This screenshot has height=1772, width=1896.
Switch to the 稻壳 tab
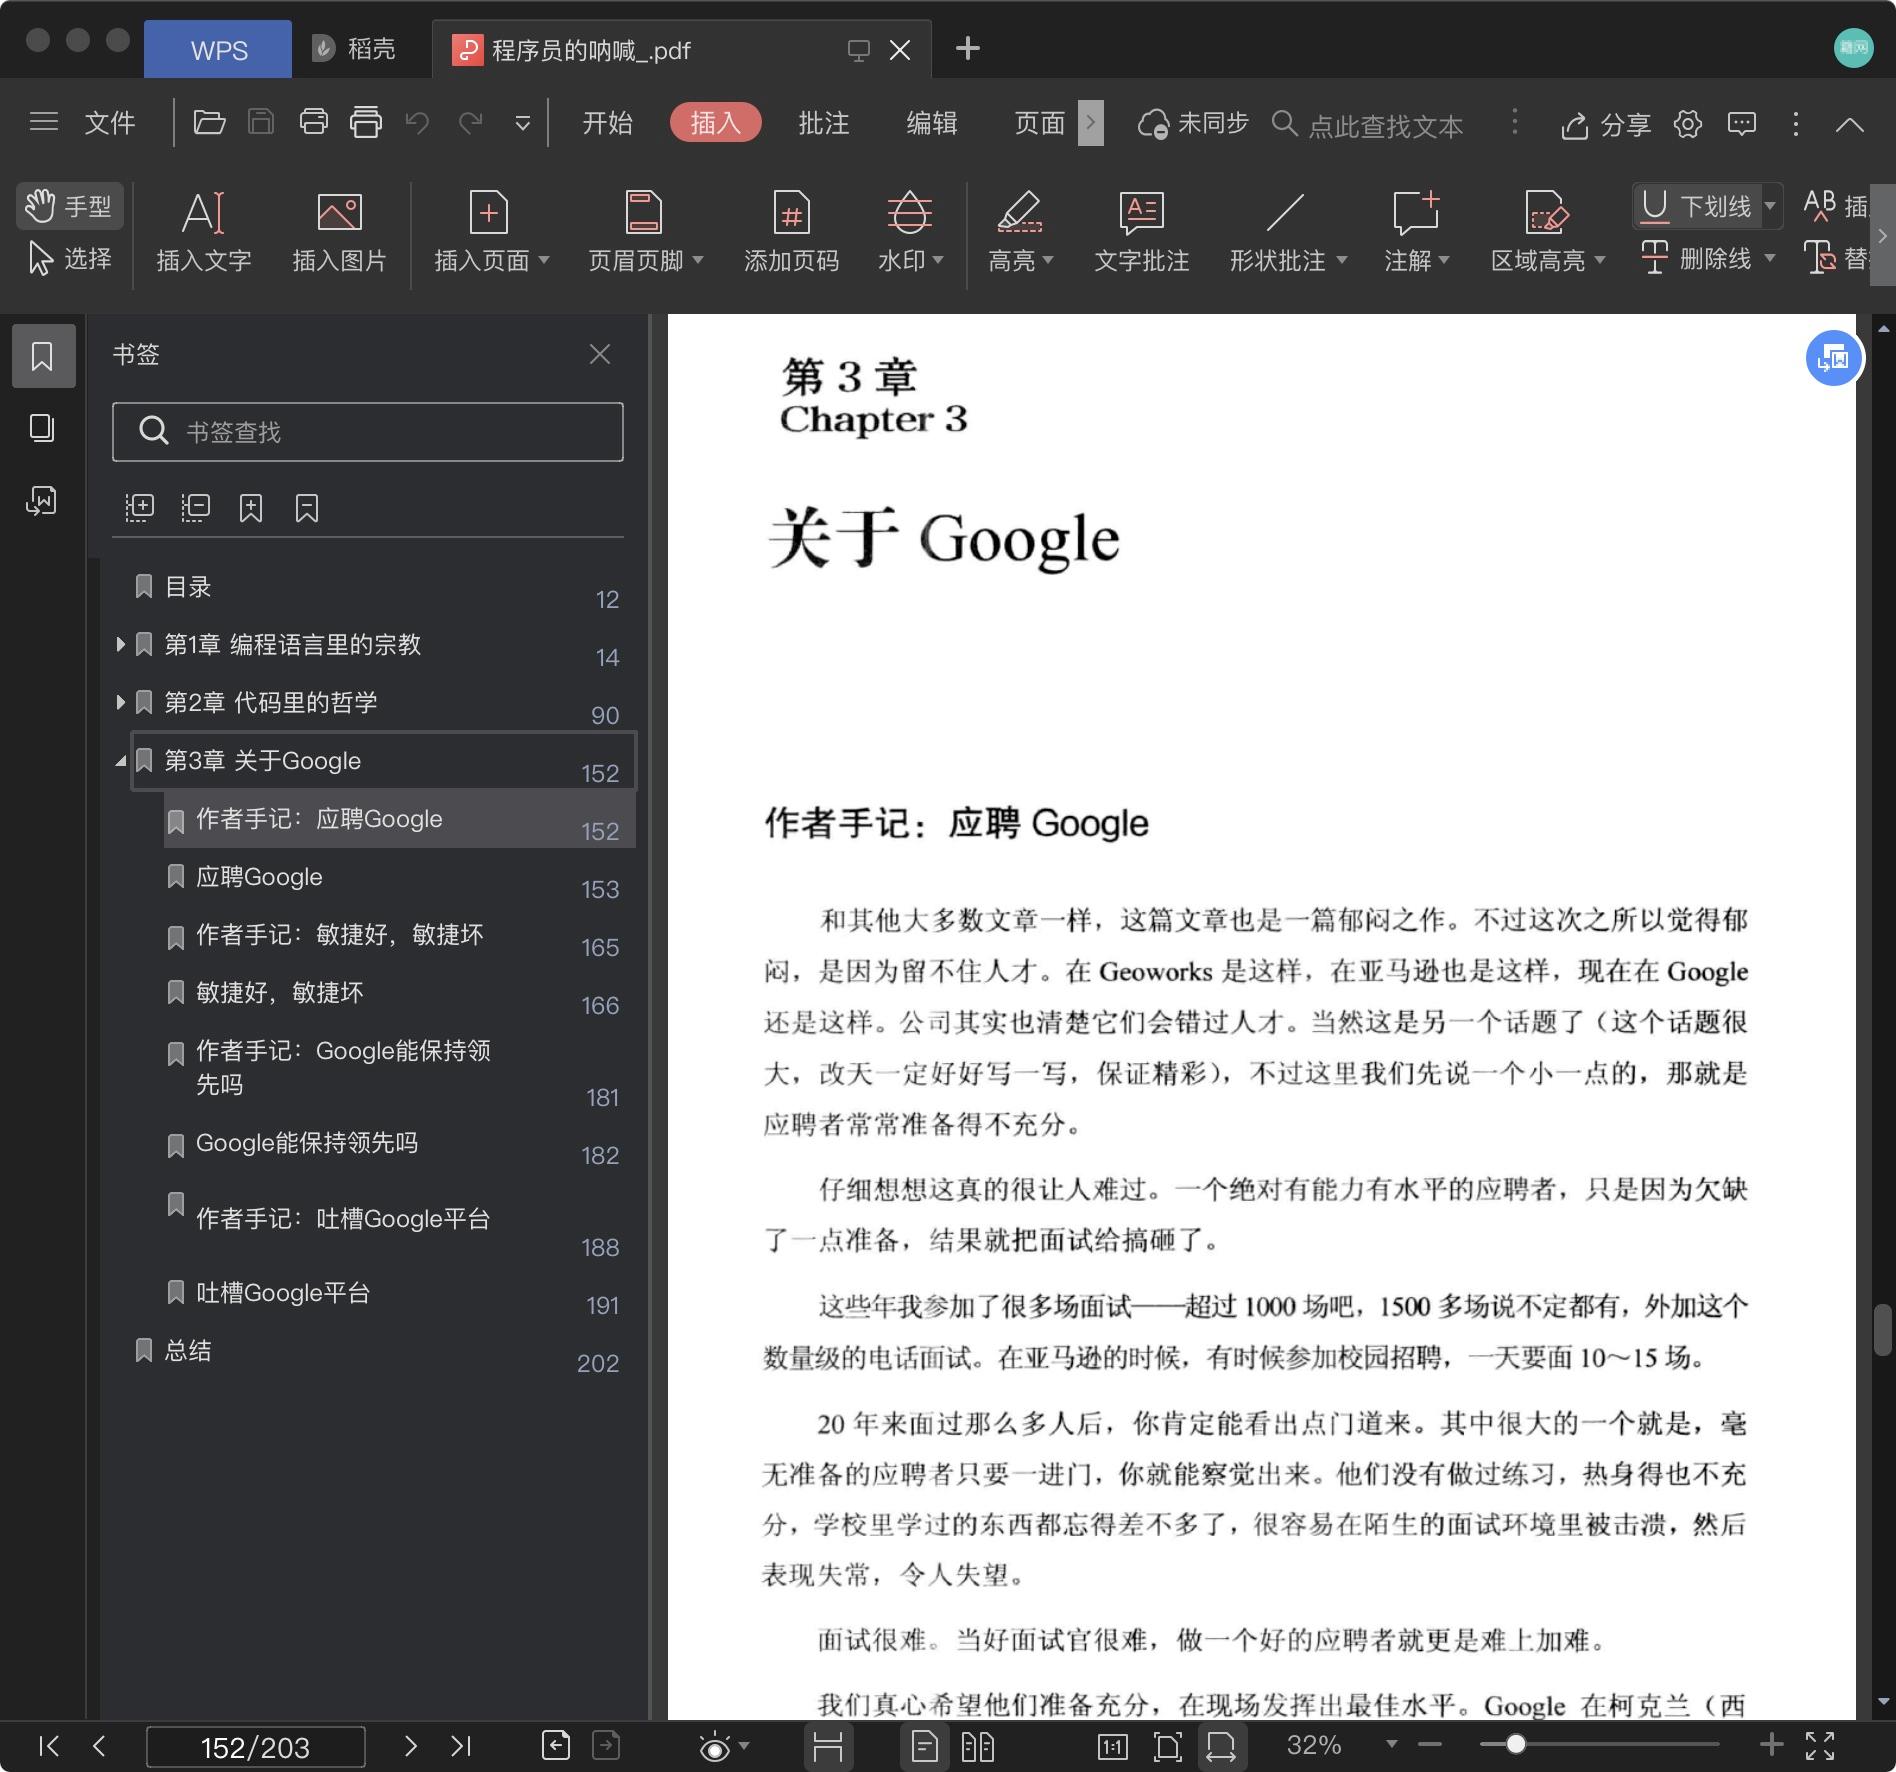tap(354, 49)
